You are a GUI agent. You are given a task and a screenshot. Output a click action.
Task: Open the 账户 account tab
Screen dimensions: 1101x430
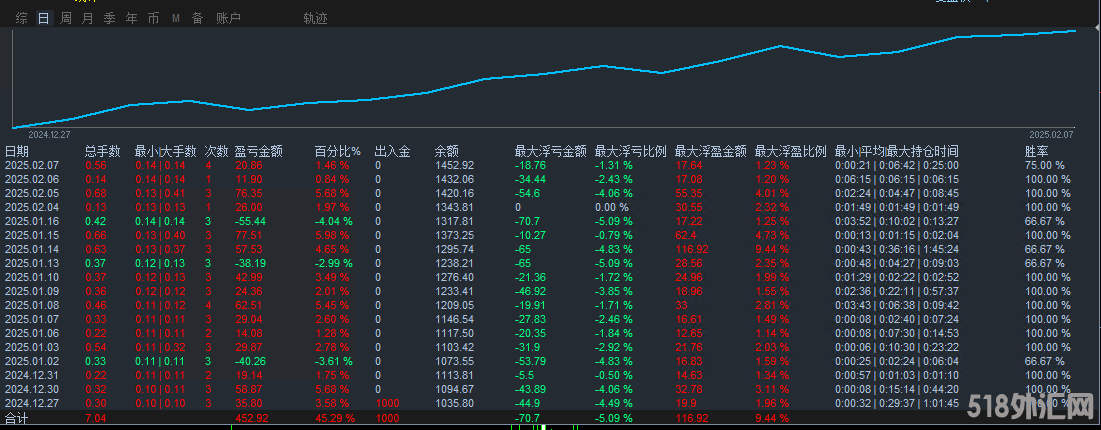pyautogui.click(x=228, y=18)
